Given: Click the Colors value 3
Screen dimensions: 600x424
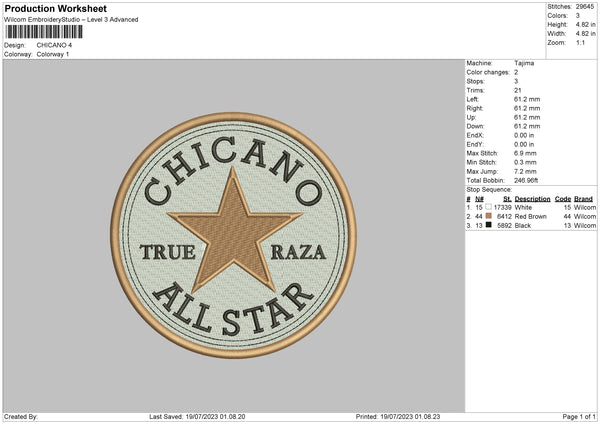Looking at the screenshot, I should click(x=577, y=16).
